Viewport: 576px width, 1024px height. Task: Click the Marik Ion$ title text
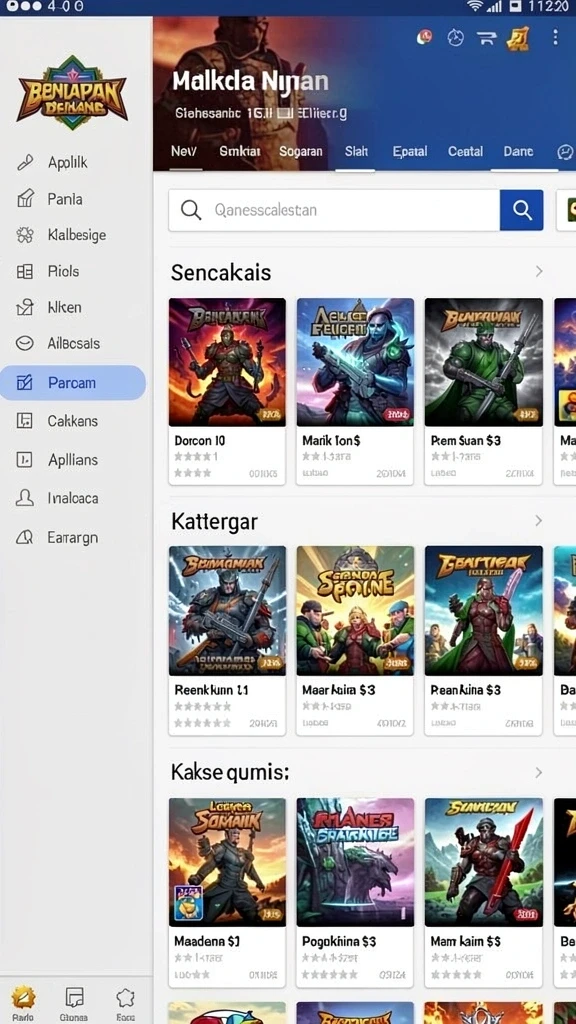[331, 441]
